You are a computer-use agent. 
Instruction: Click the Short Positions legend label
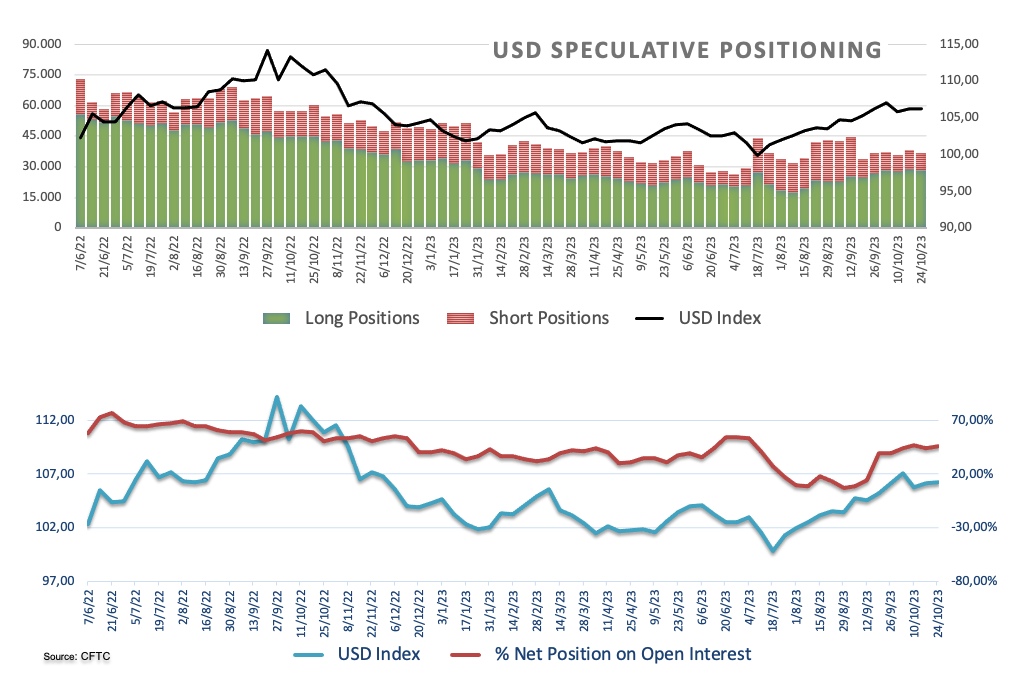tap(548, 318)
